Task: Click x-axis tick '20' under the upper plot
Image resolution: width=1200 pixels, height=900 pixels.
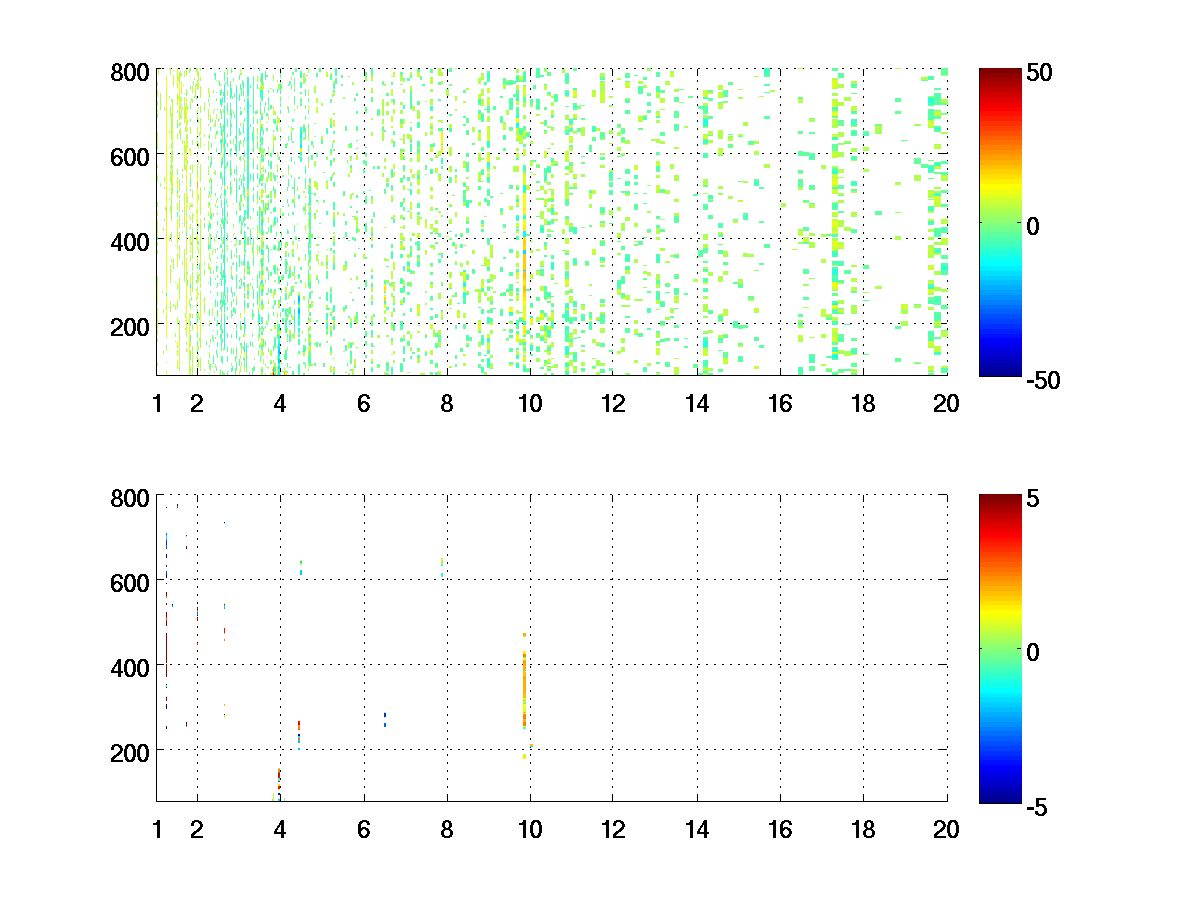Action: coord(947,404)
